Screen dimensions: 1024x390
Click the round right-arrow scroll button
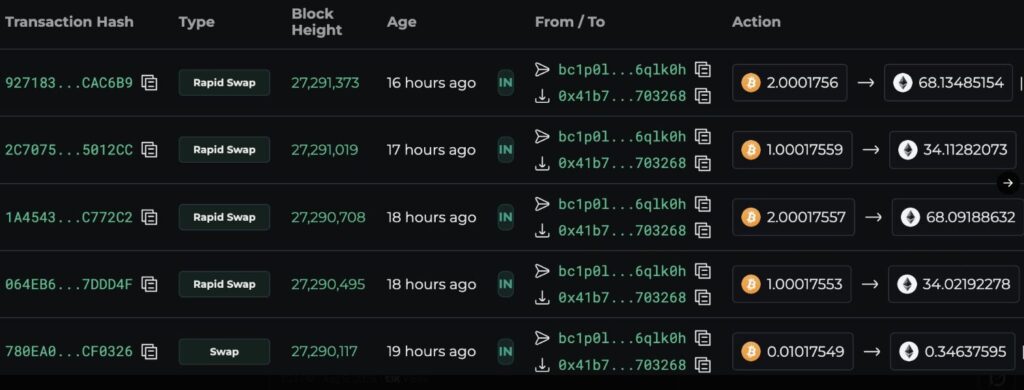coord(1008,183)
